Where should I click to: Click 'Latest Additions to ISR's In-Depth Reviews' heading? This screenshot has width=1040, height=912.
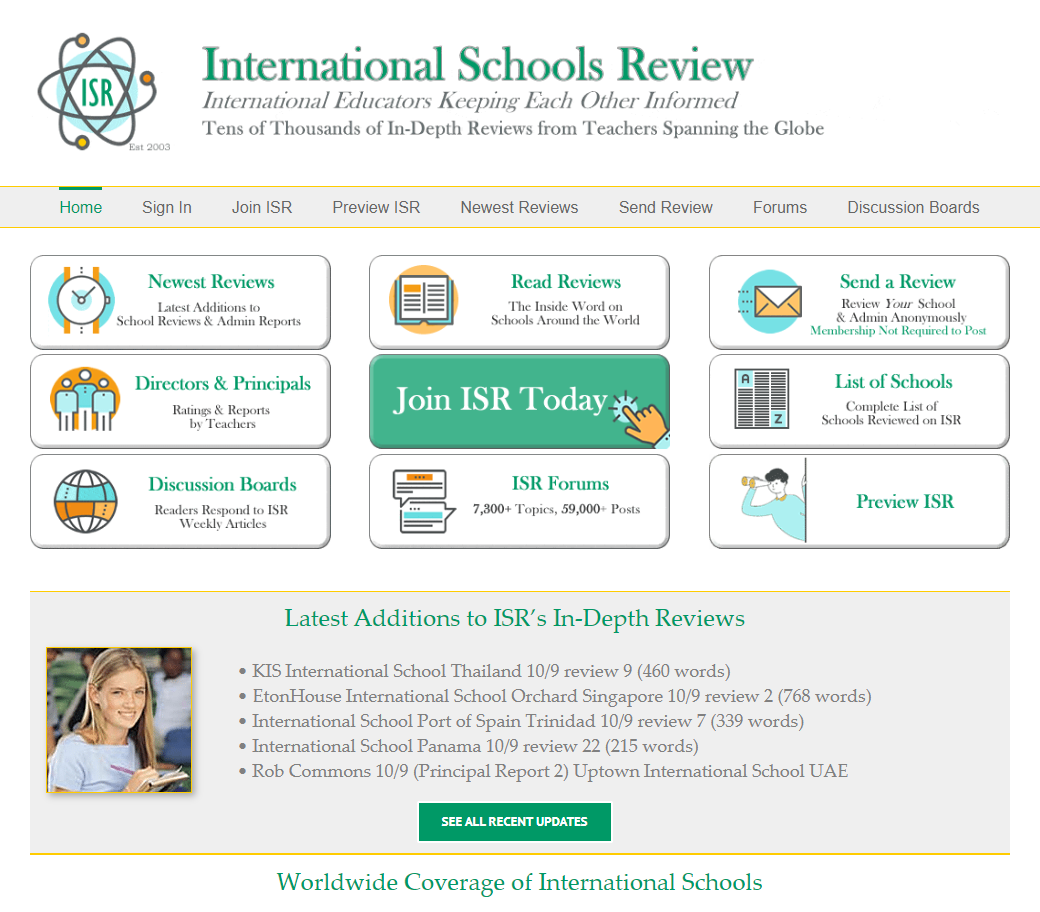pyautogui.click(x=515, y=618)
